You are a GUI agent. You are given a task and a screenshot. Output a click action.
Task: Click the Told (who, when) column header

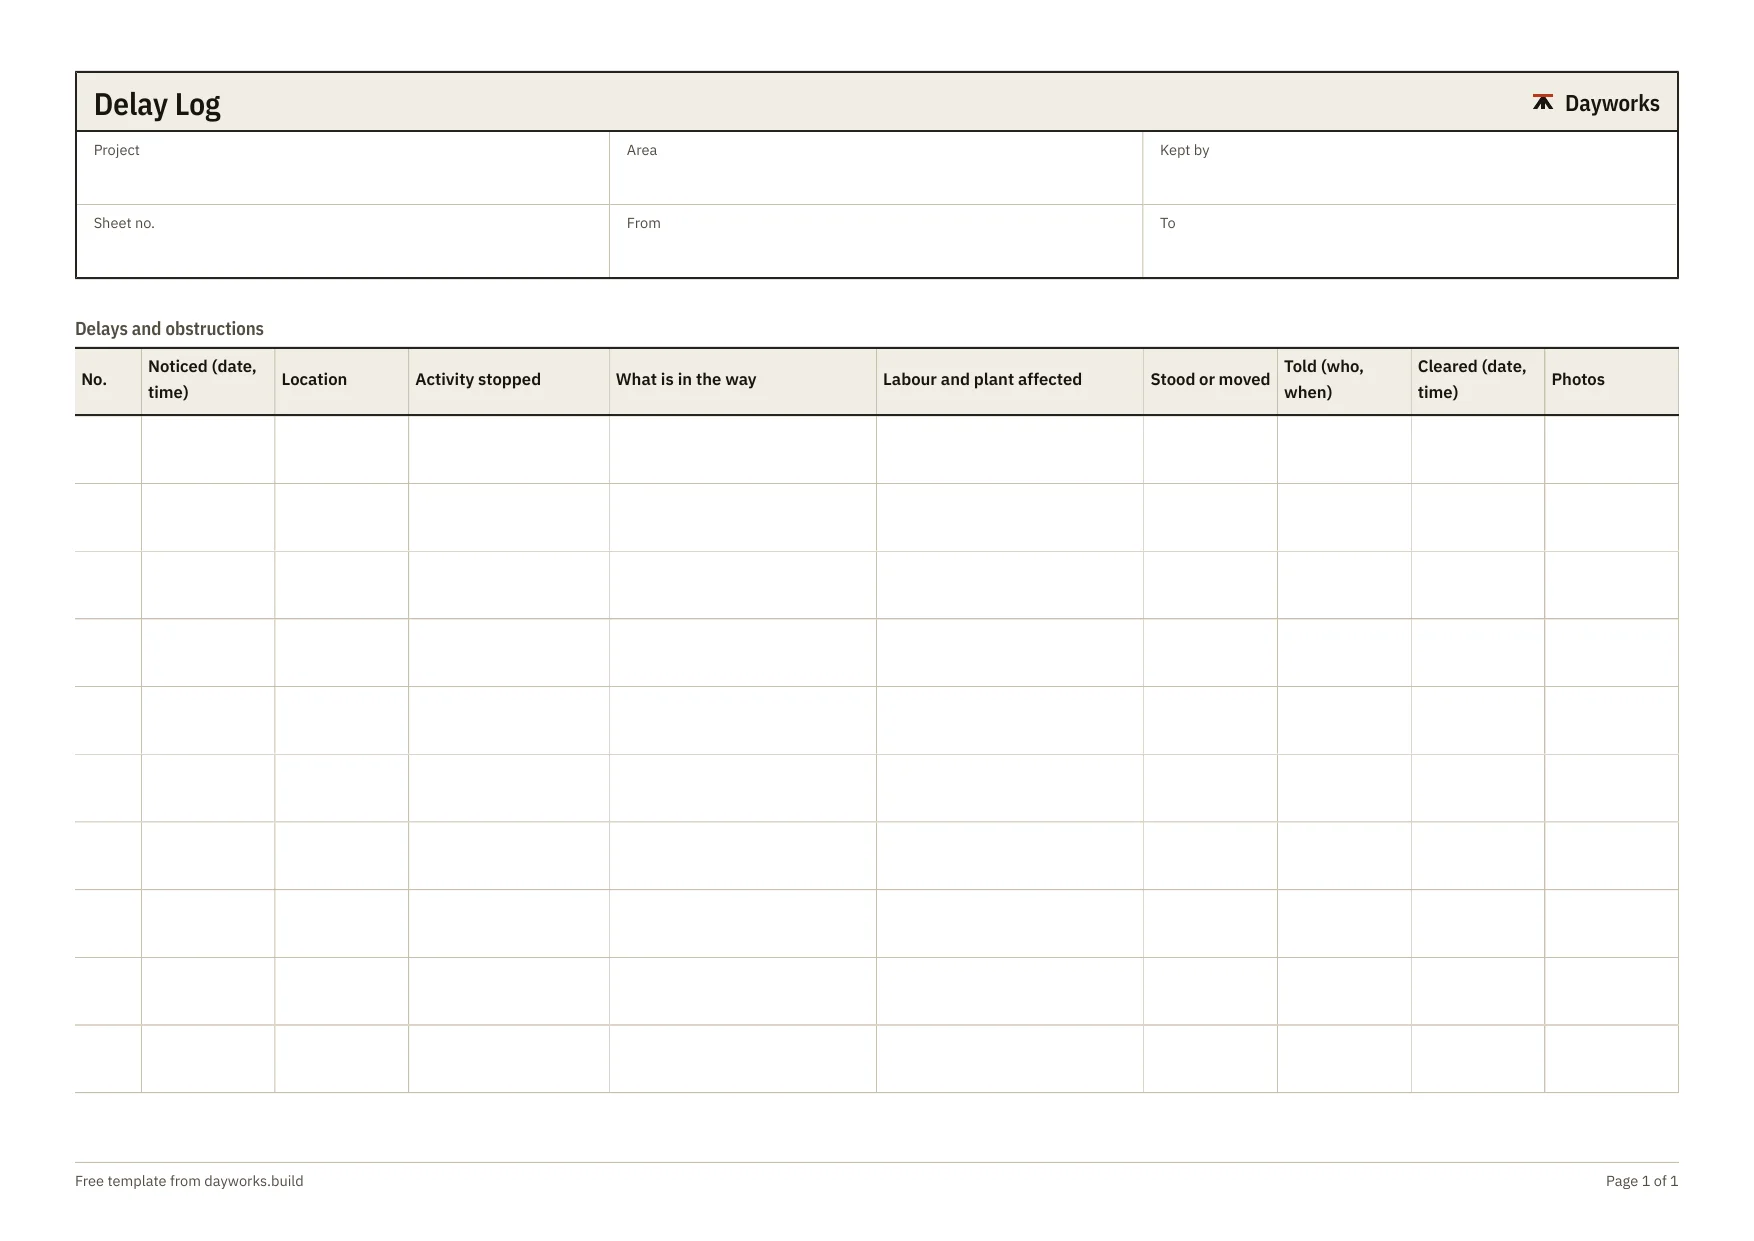(1344, 381)
